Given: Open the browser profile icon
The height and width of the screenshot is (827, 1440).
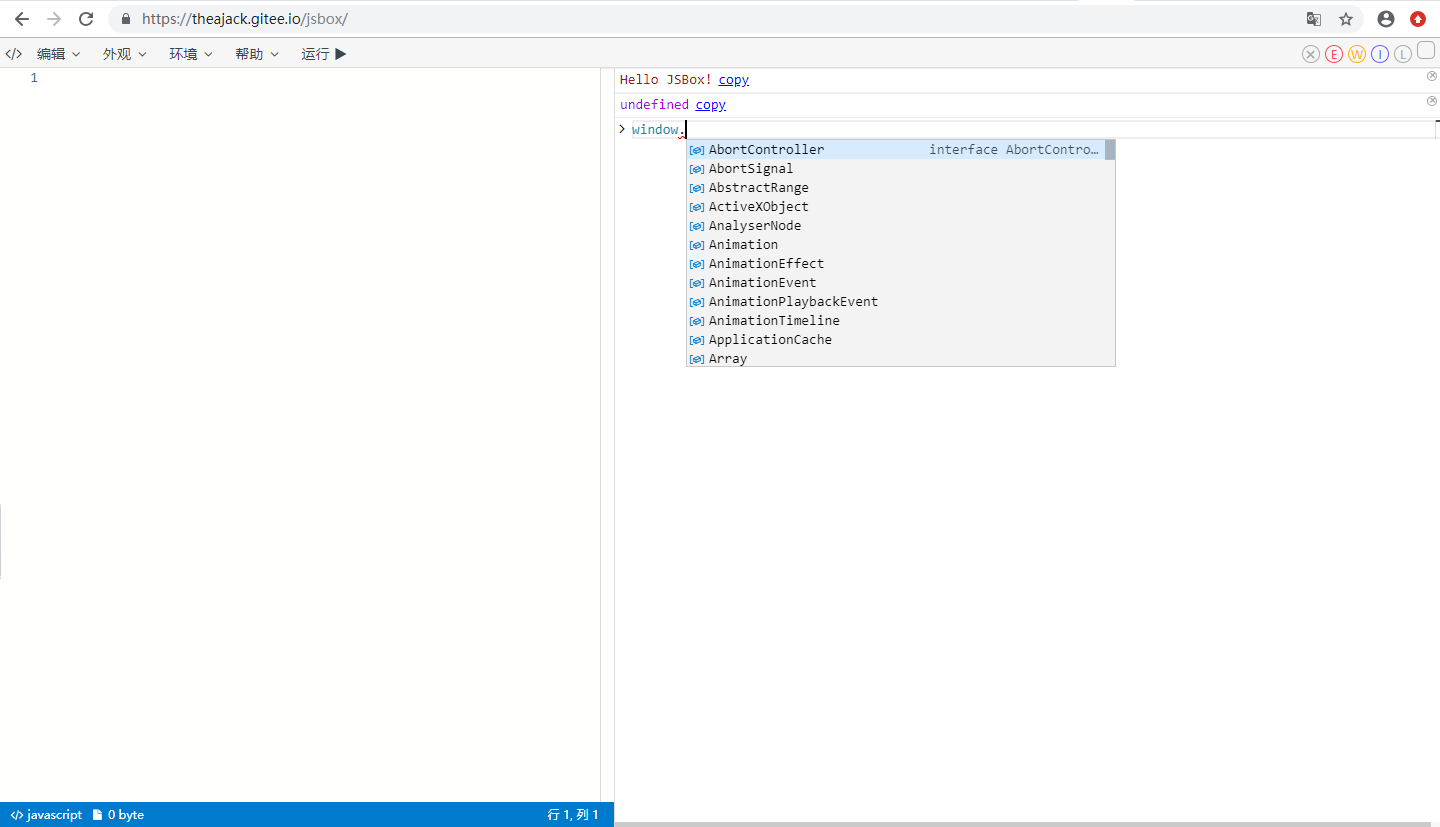Looking at the screenshot, I should tap(1386, 19).
